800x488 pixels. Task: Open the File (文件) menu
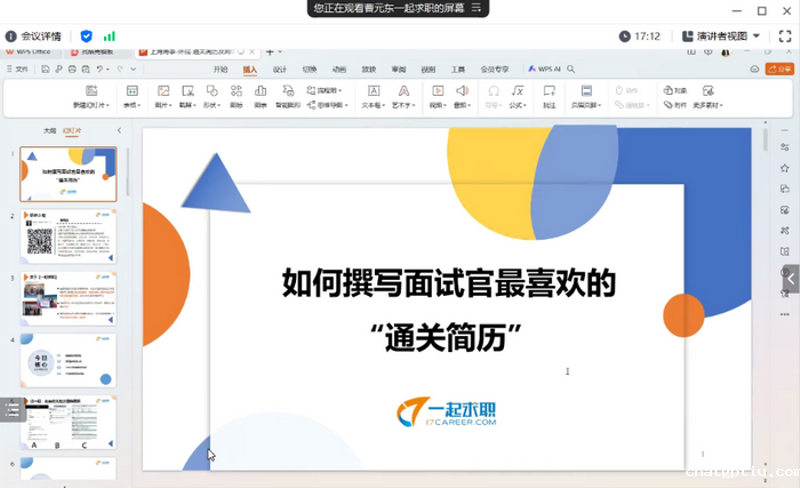click(x=17, y=69)
